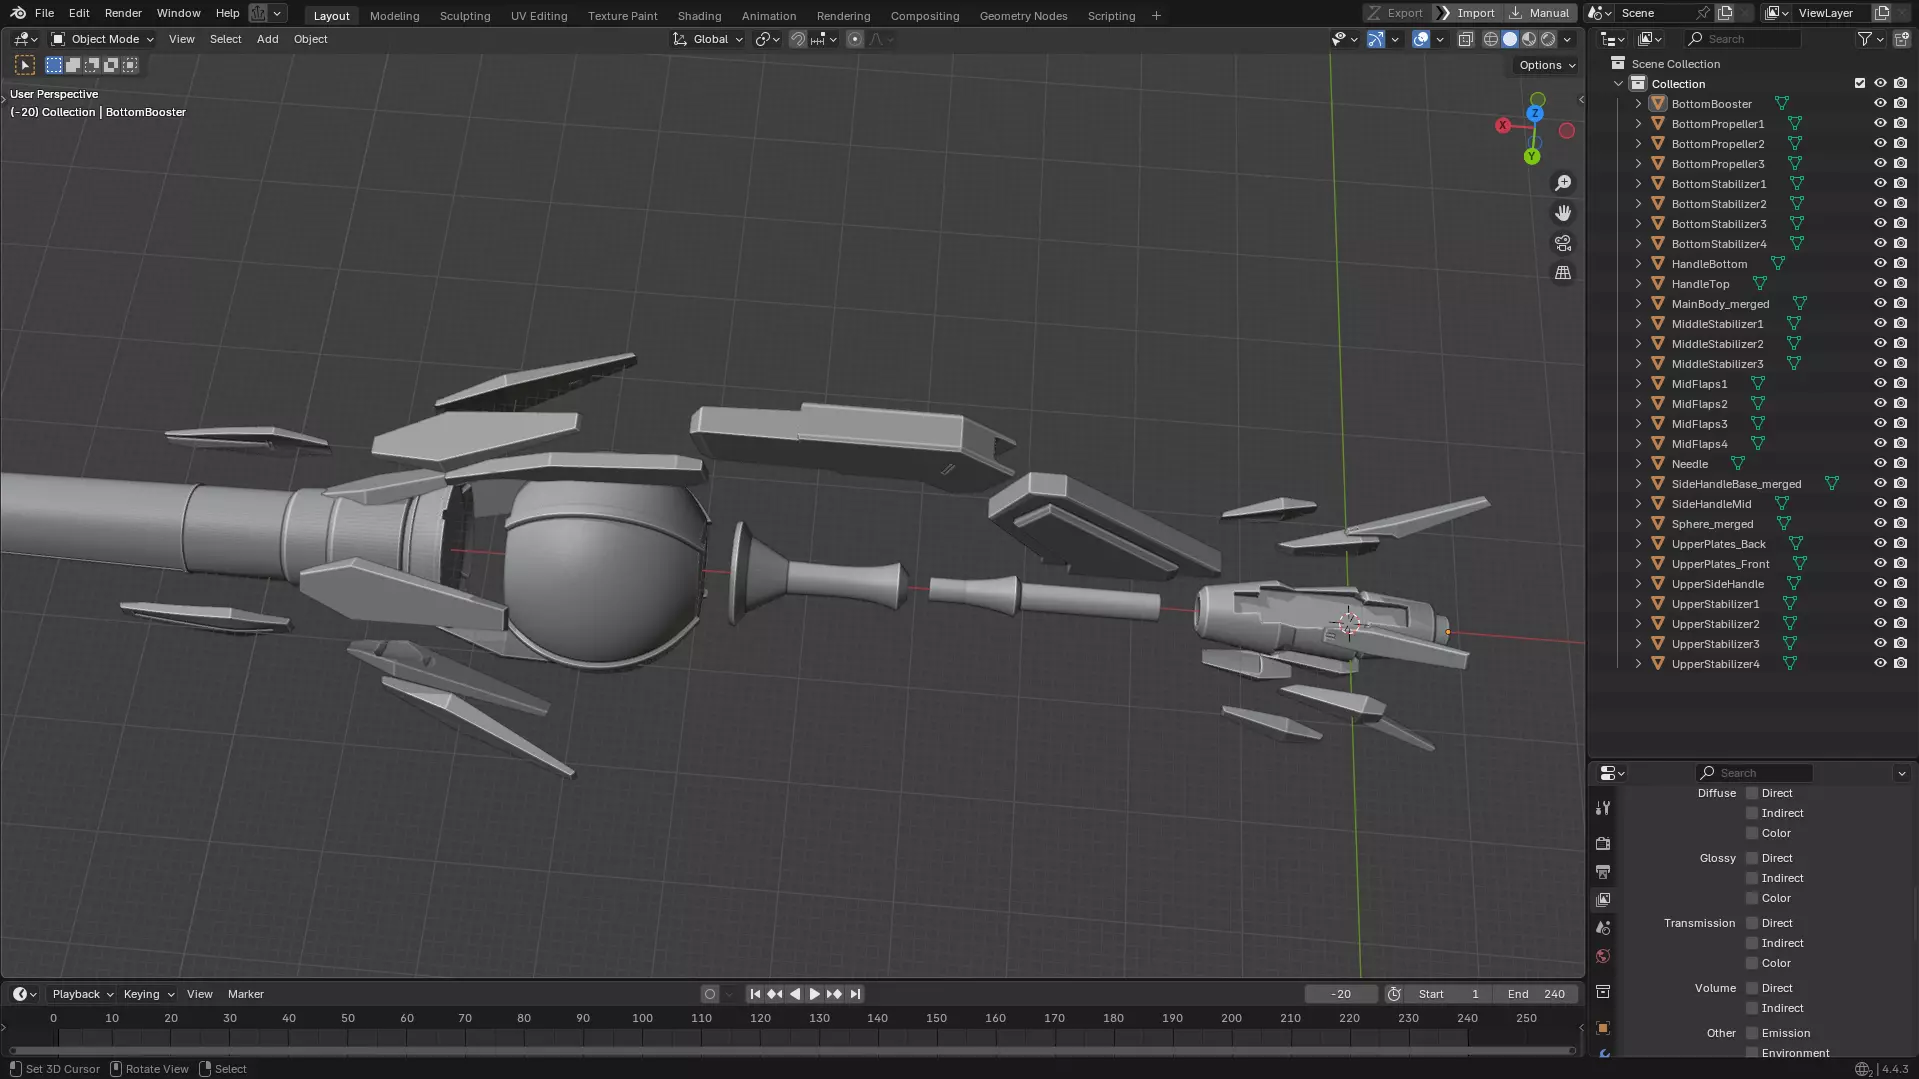Switch viewport shading to Material Preview

coord(1529,39)
